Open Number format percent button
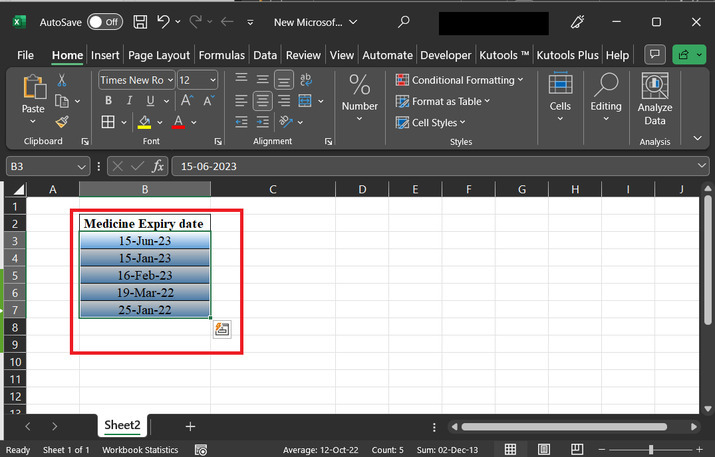Image resolution: width=715 pixels, height=457 pixels. (x=360, y=97)
